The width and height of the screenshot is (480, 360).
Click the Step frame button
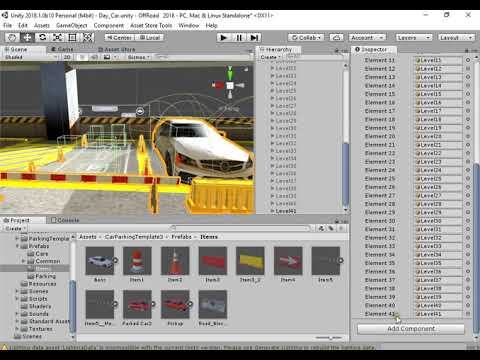point(254,37)
